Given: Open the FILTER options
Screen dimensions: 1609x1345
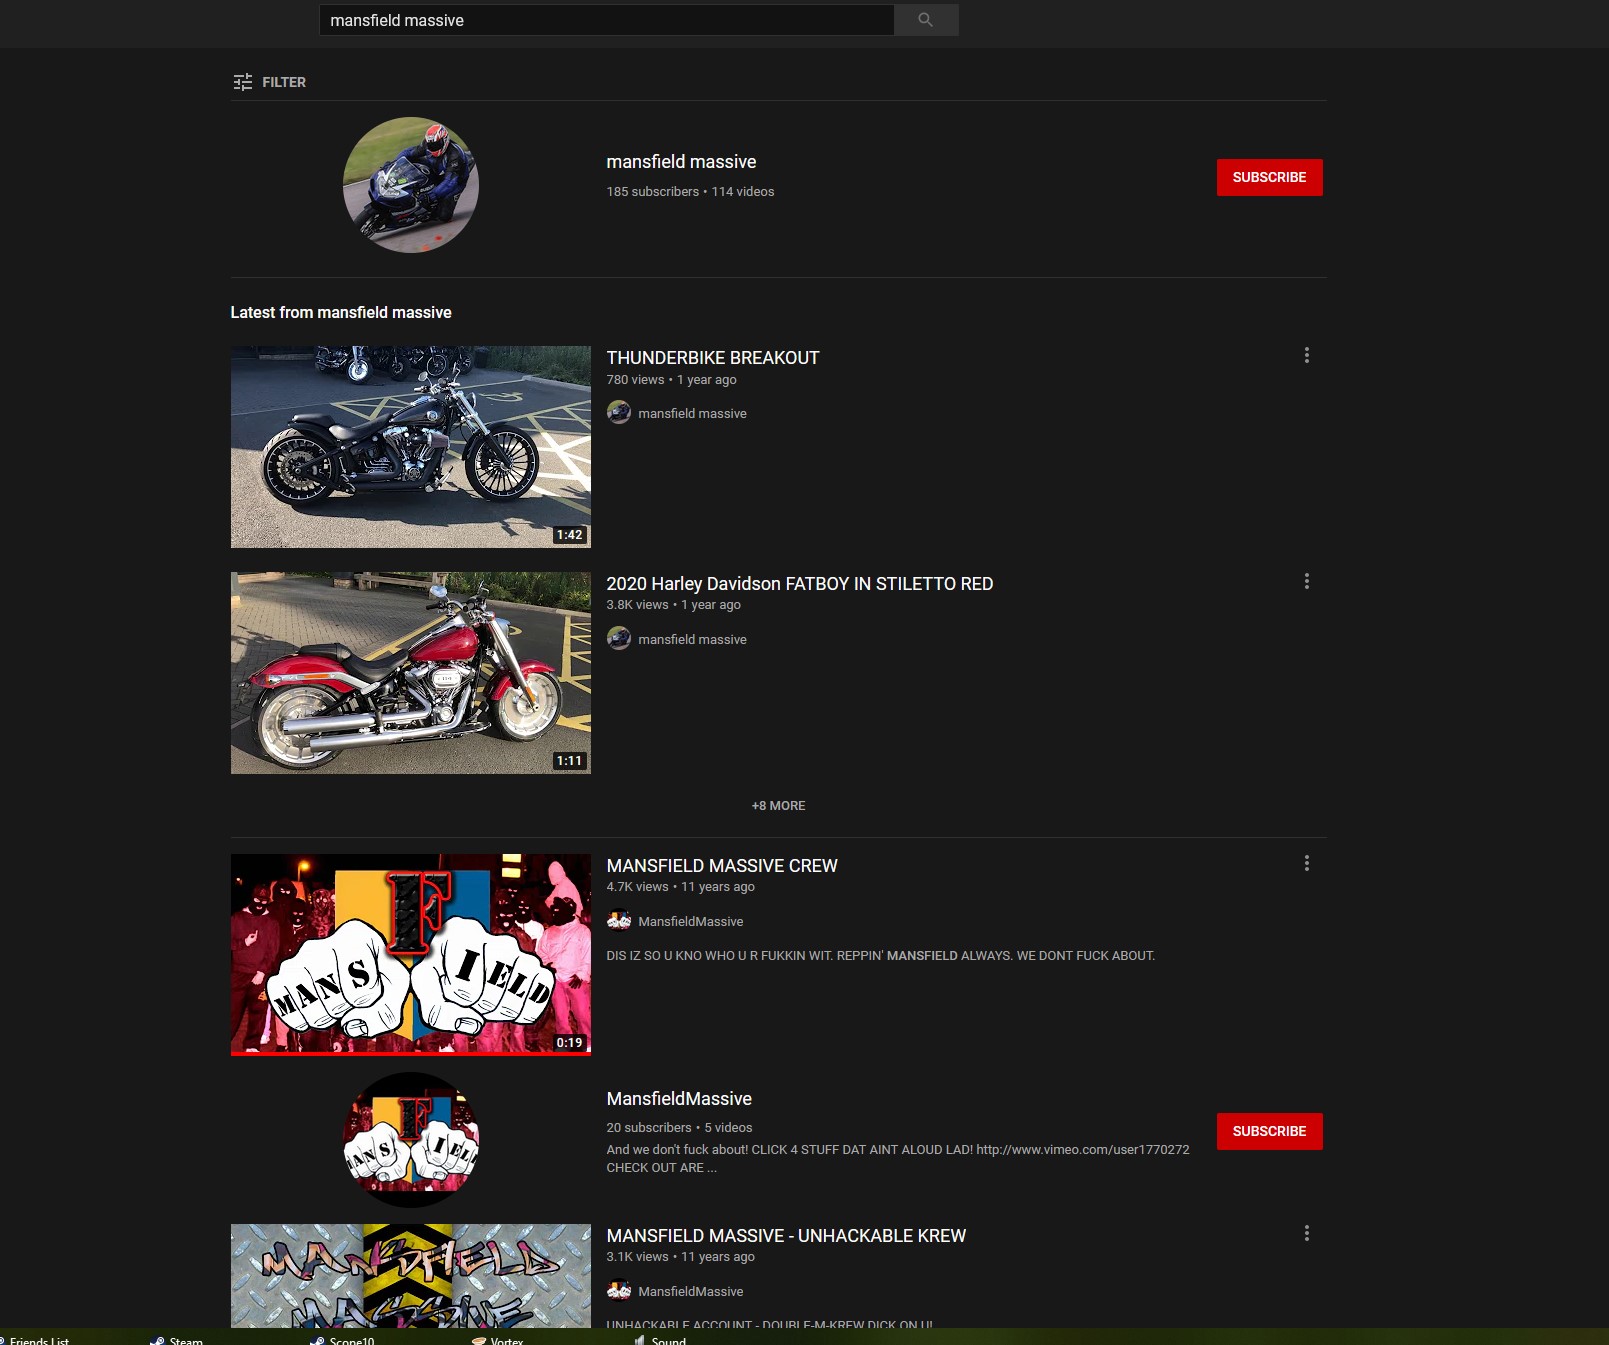Looking at the screenshot, I should click(269, 82).
